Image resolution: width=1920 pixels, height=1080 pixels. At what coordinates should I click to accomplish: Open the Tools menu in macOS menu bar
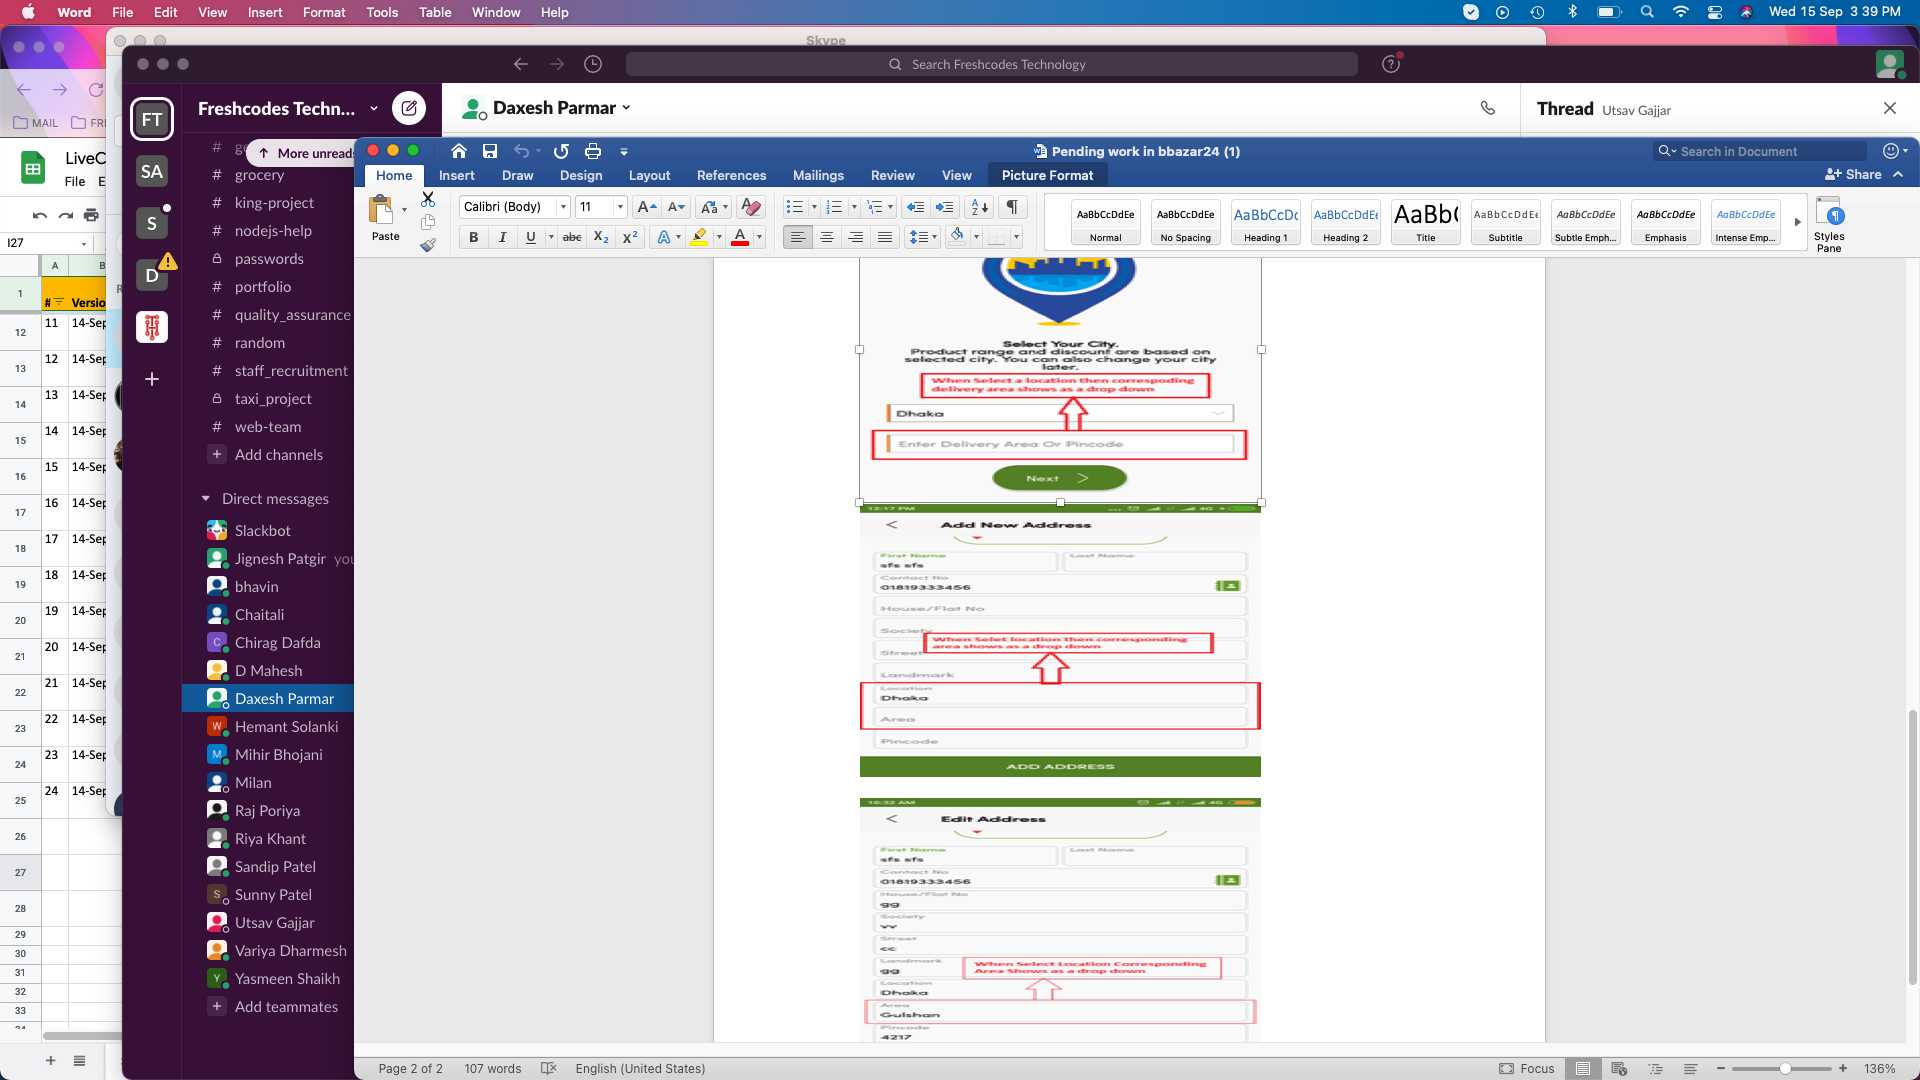click(x=382, y=12)
